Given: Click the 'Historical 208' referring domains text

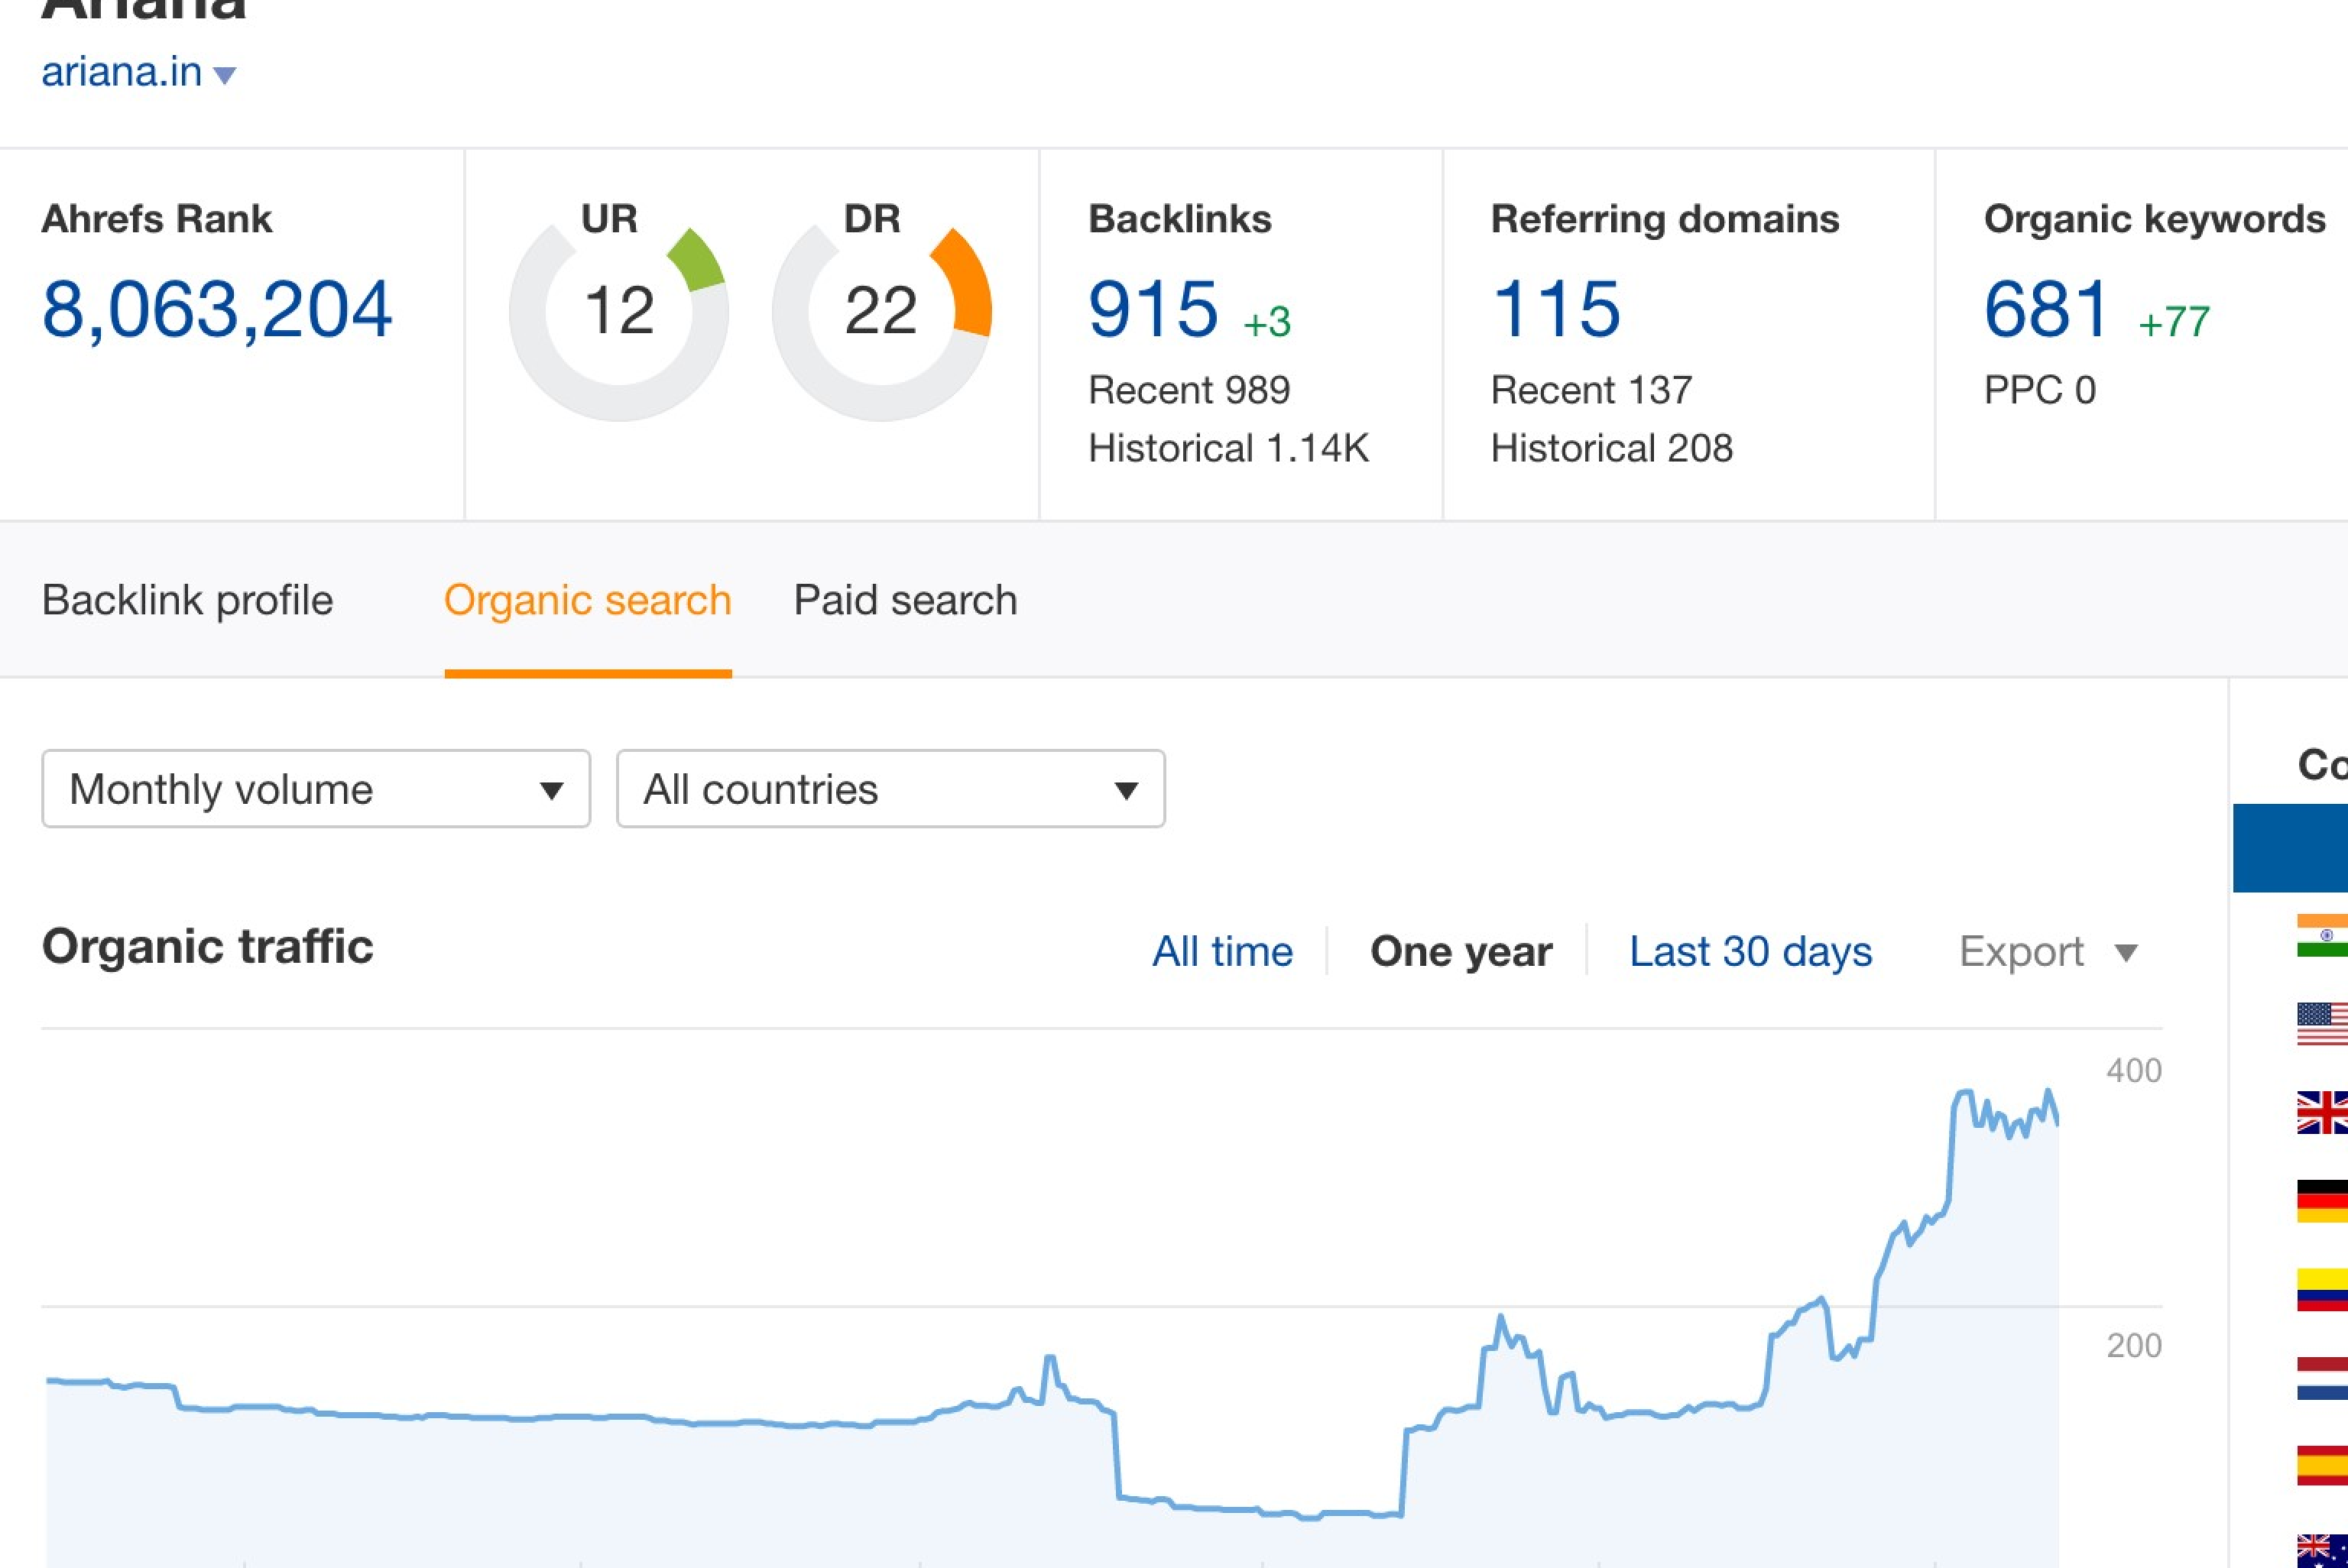Looking at the screenshot, I should point(1611,448).
